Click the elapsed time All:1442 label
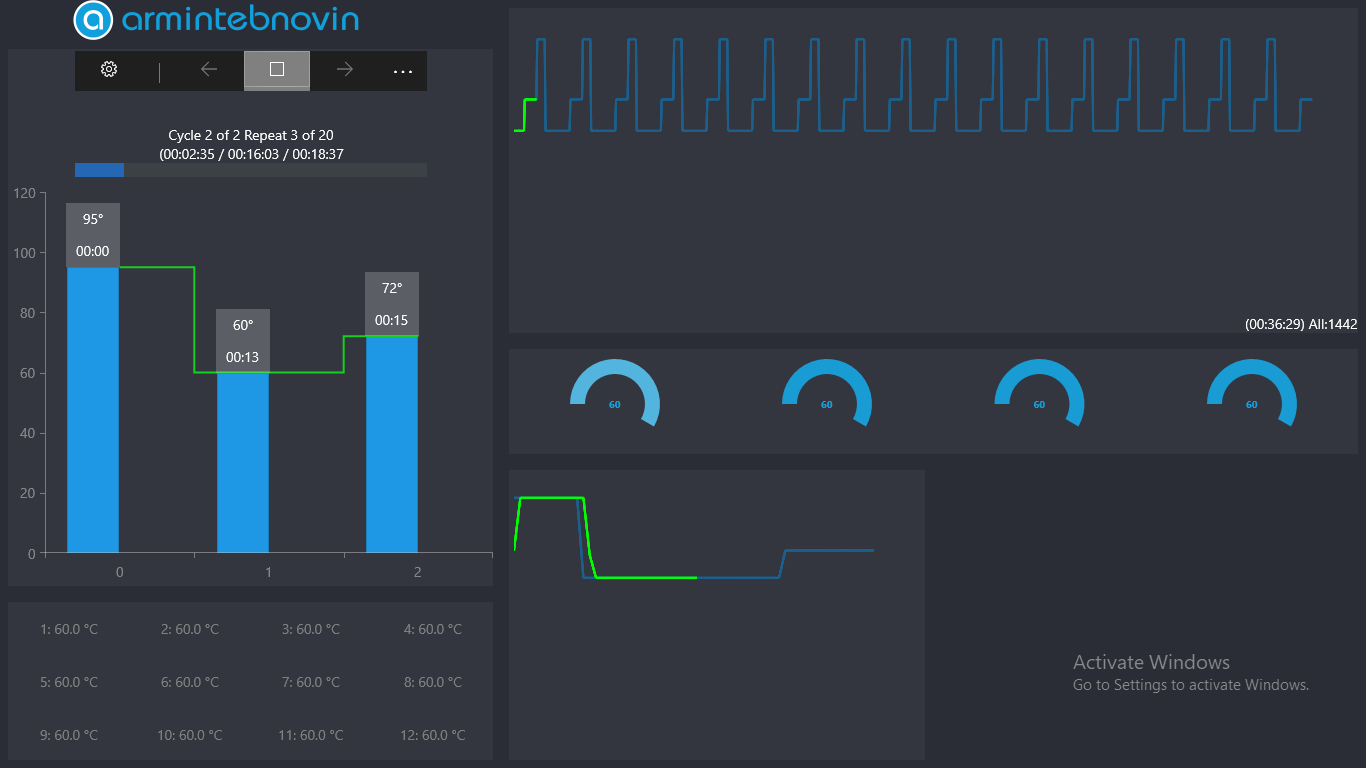Screen dimensions: 1366x768 (x=1300, y=325)
